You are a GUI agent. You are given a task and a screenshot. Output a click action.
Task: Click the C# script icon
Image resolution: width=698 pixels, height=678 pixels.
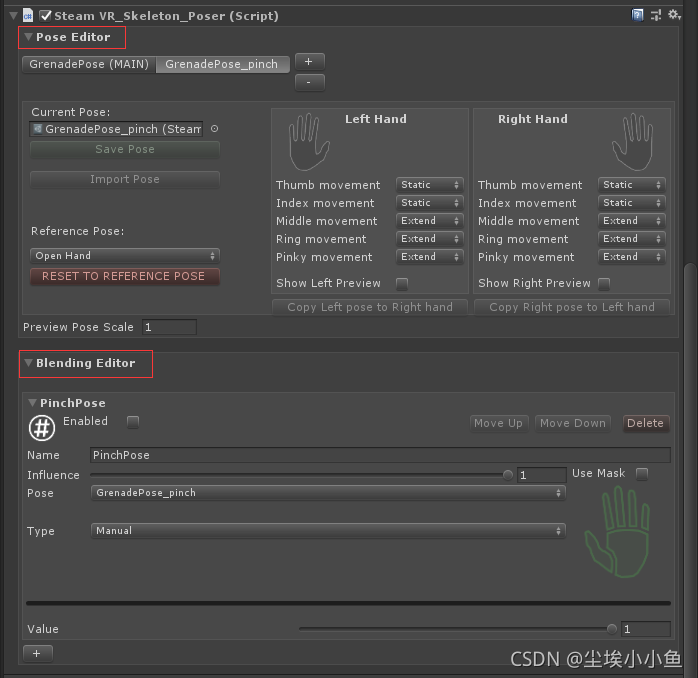(28, 16)
